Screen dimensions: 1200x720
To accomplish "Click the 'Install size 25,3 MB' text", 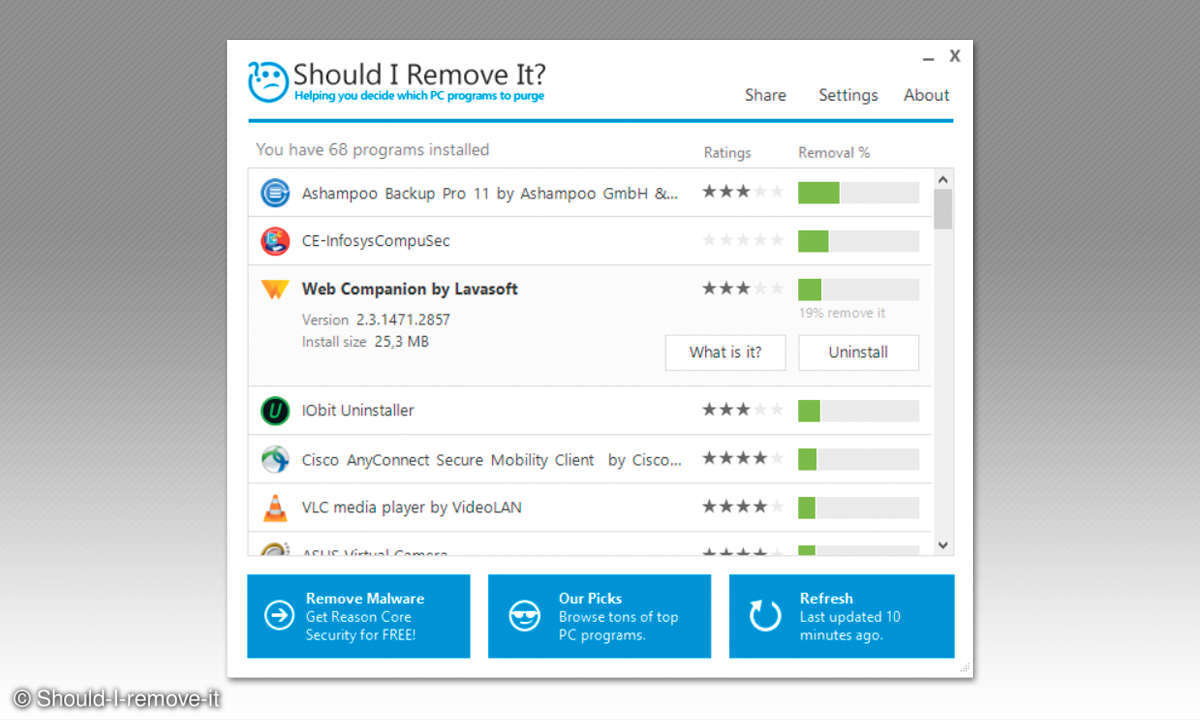I will pos(365,342).
